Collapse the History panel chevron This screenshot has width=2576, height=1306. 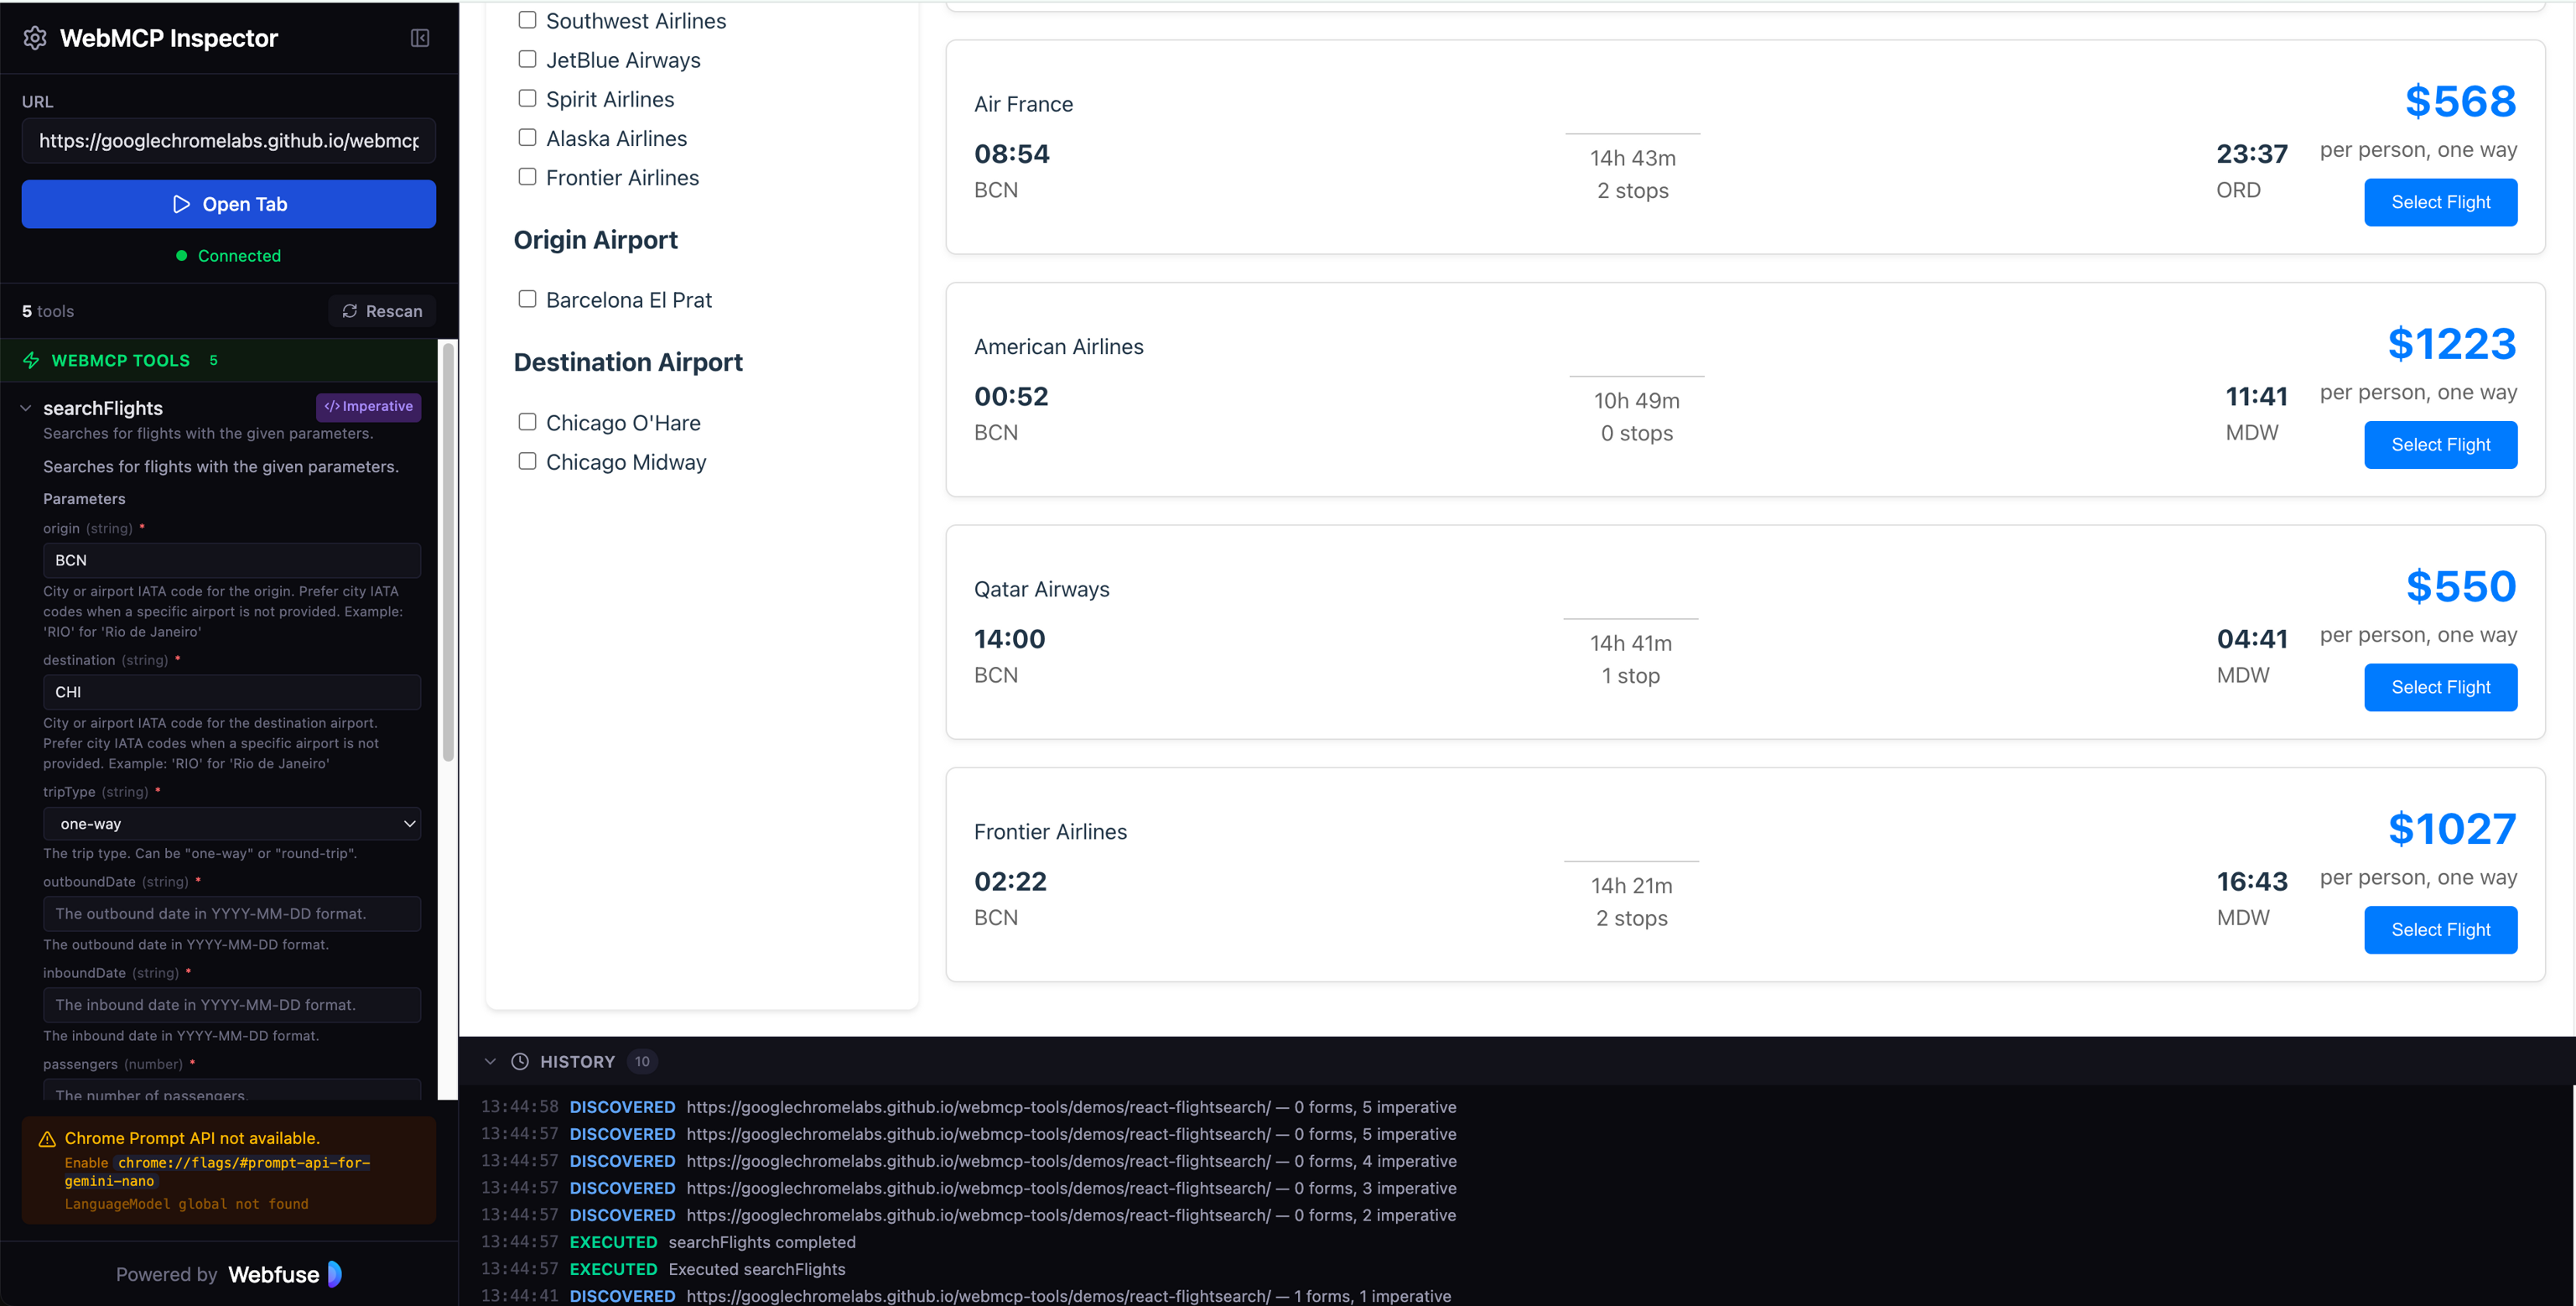490,1061
